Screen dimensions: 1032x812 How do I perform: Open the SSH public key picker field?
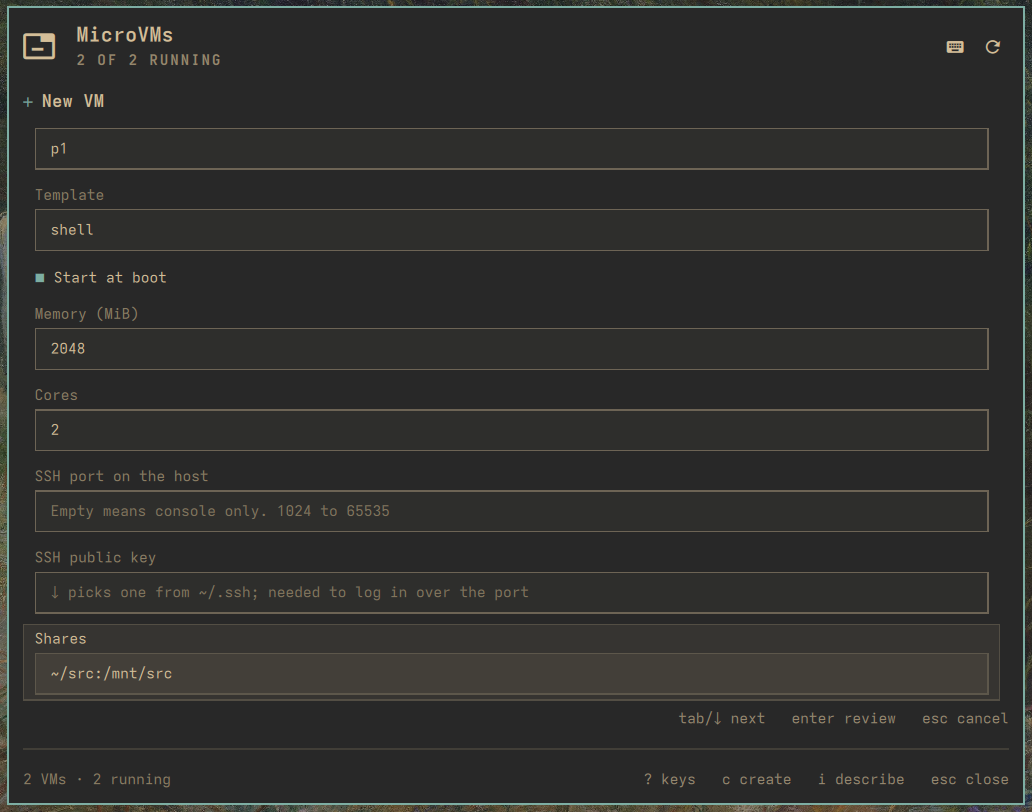(511, 592)
